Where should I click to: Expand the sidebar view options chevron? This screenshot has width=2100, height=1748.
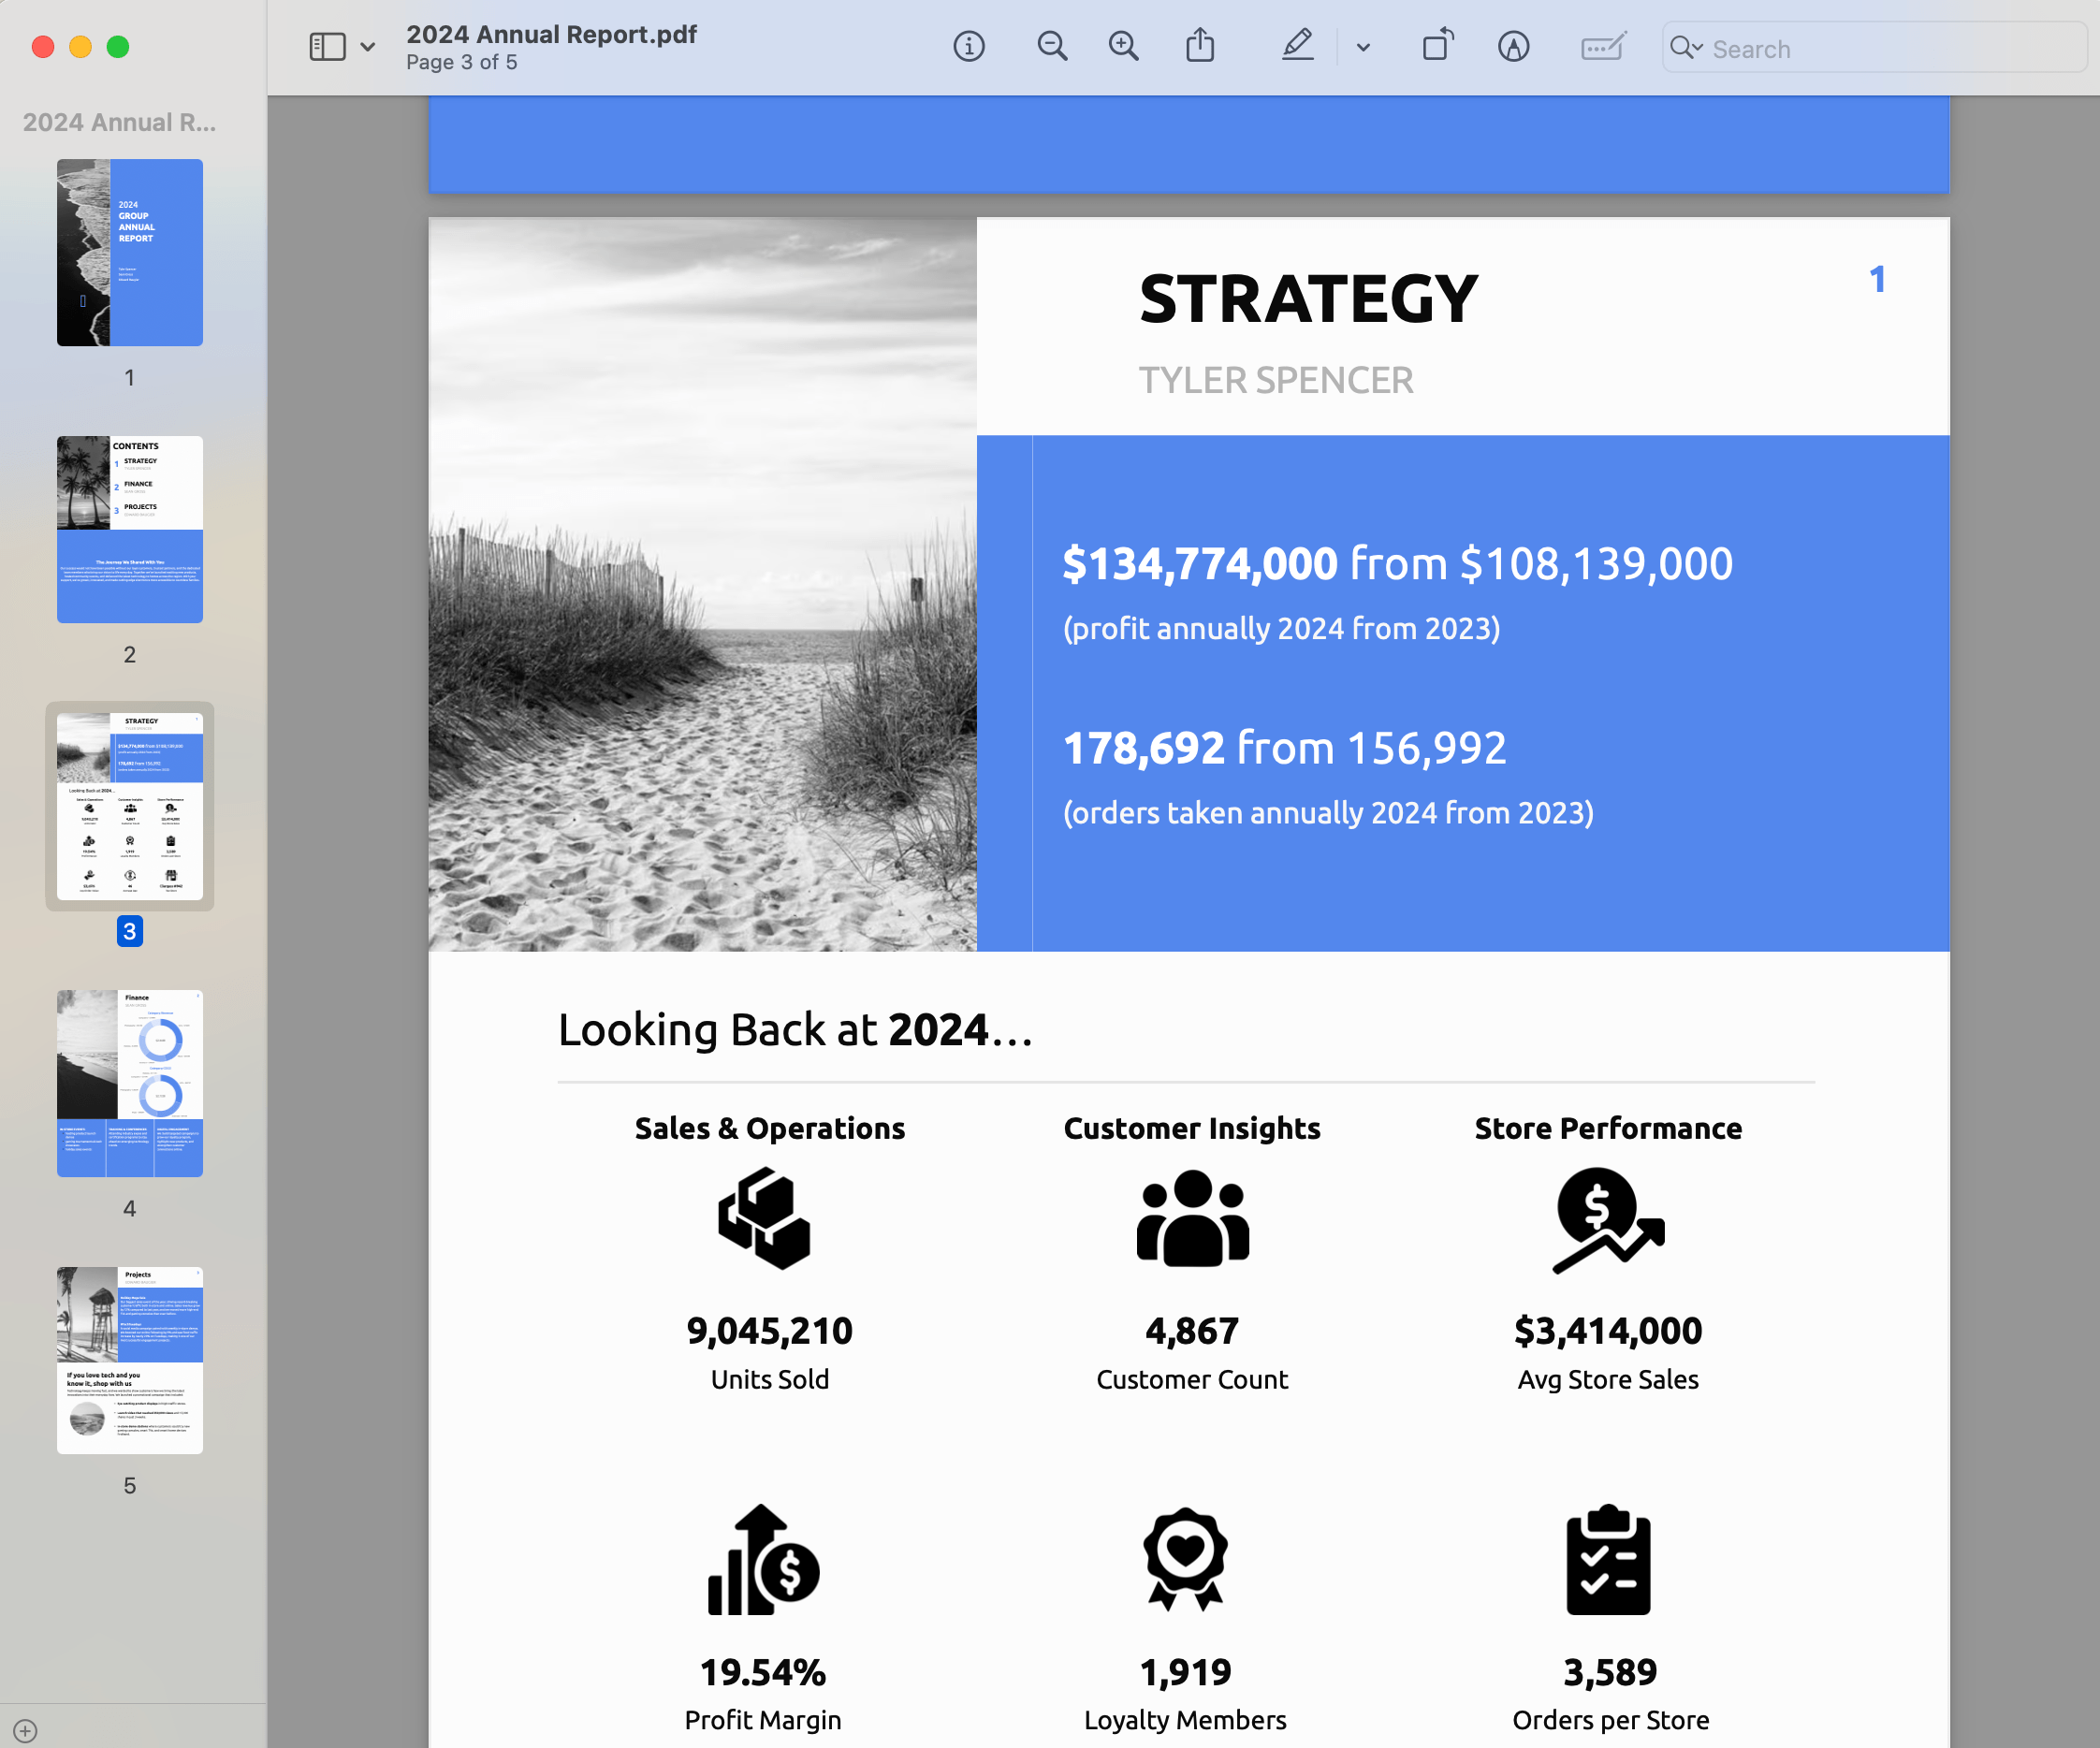368,47
